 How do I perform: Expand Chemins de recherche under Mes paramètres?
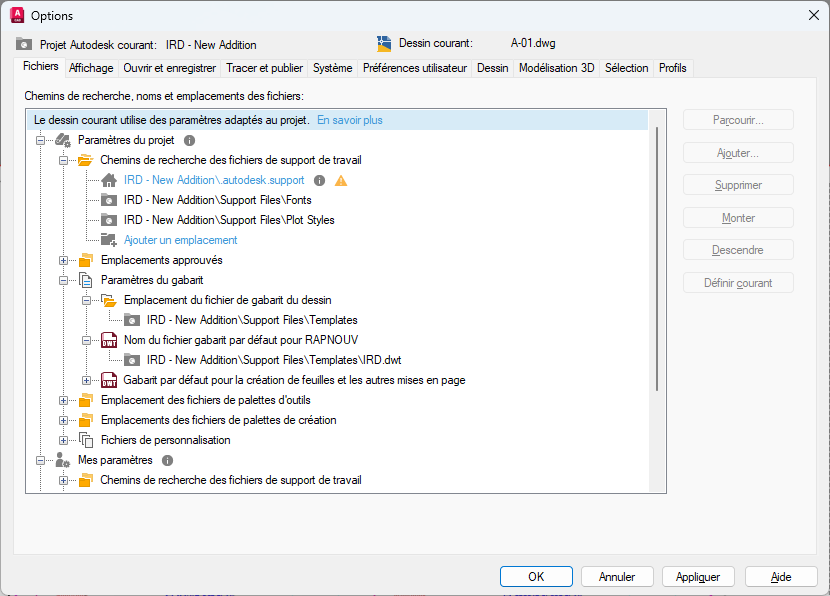64,481
